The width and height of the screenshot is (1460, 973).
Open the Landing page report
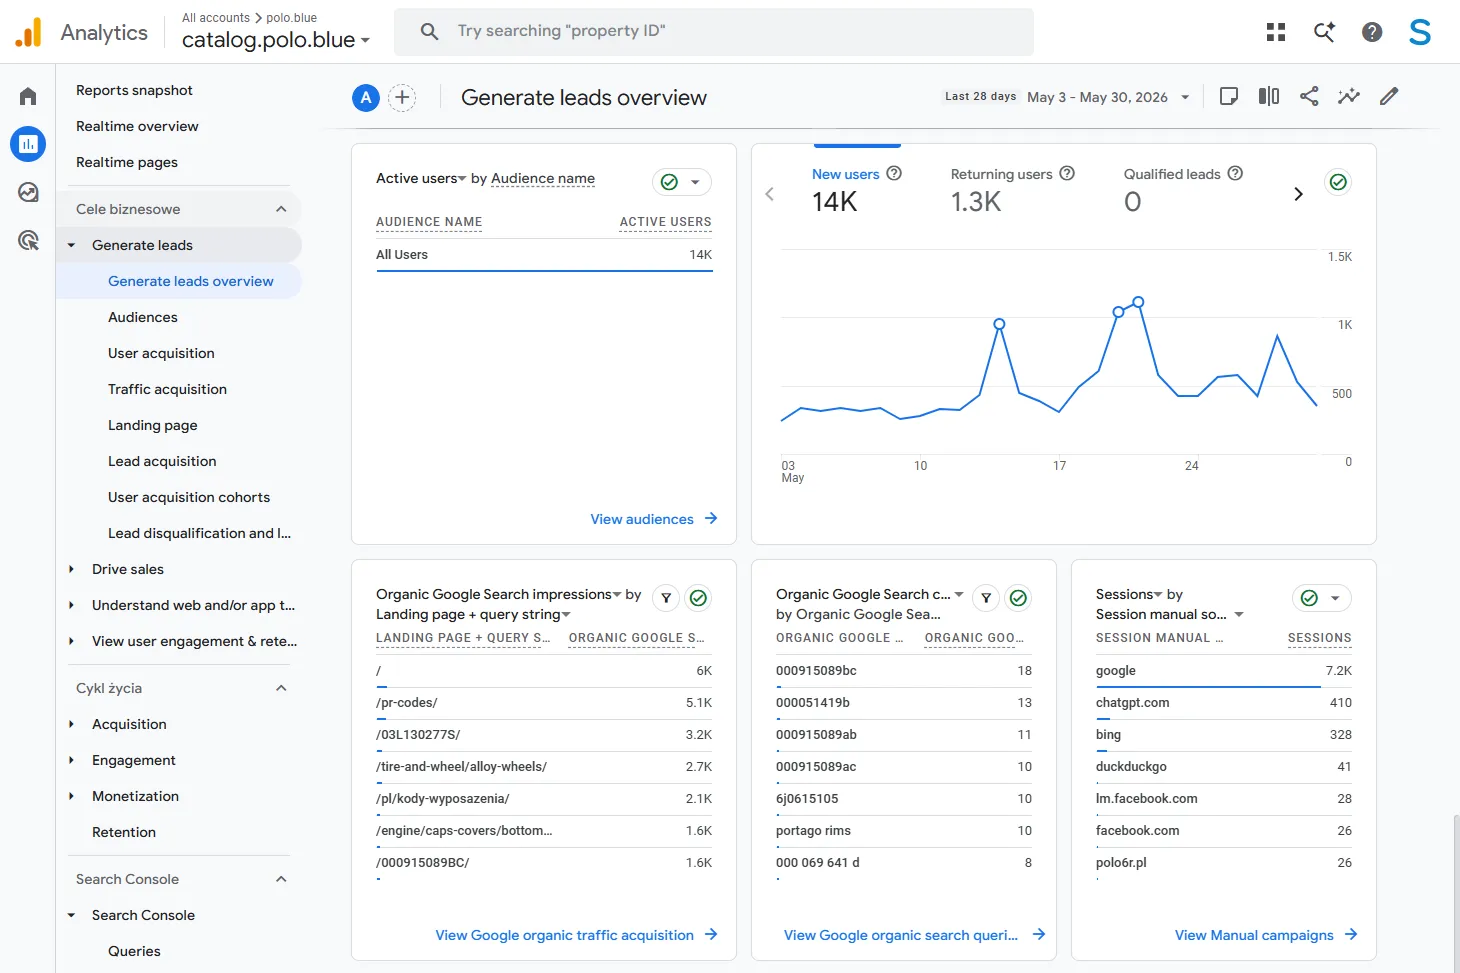click(x=153, y=425)
